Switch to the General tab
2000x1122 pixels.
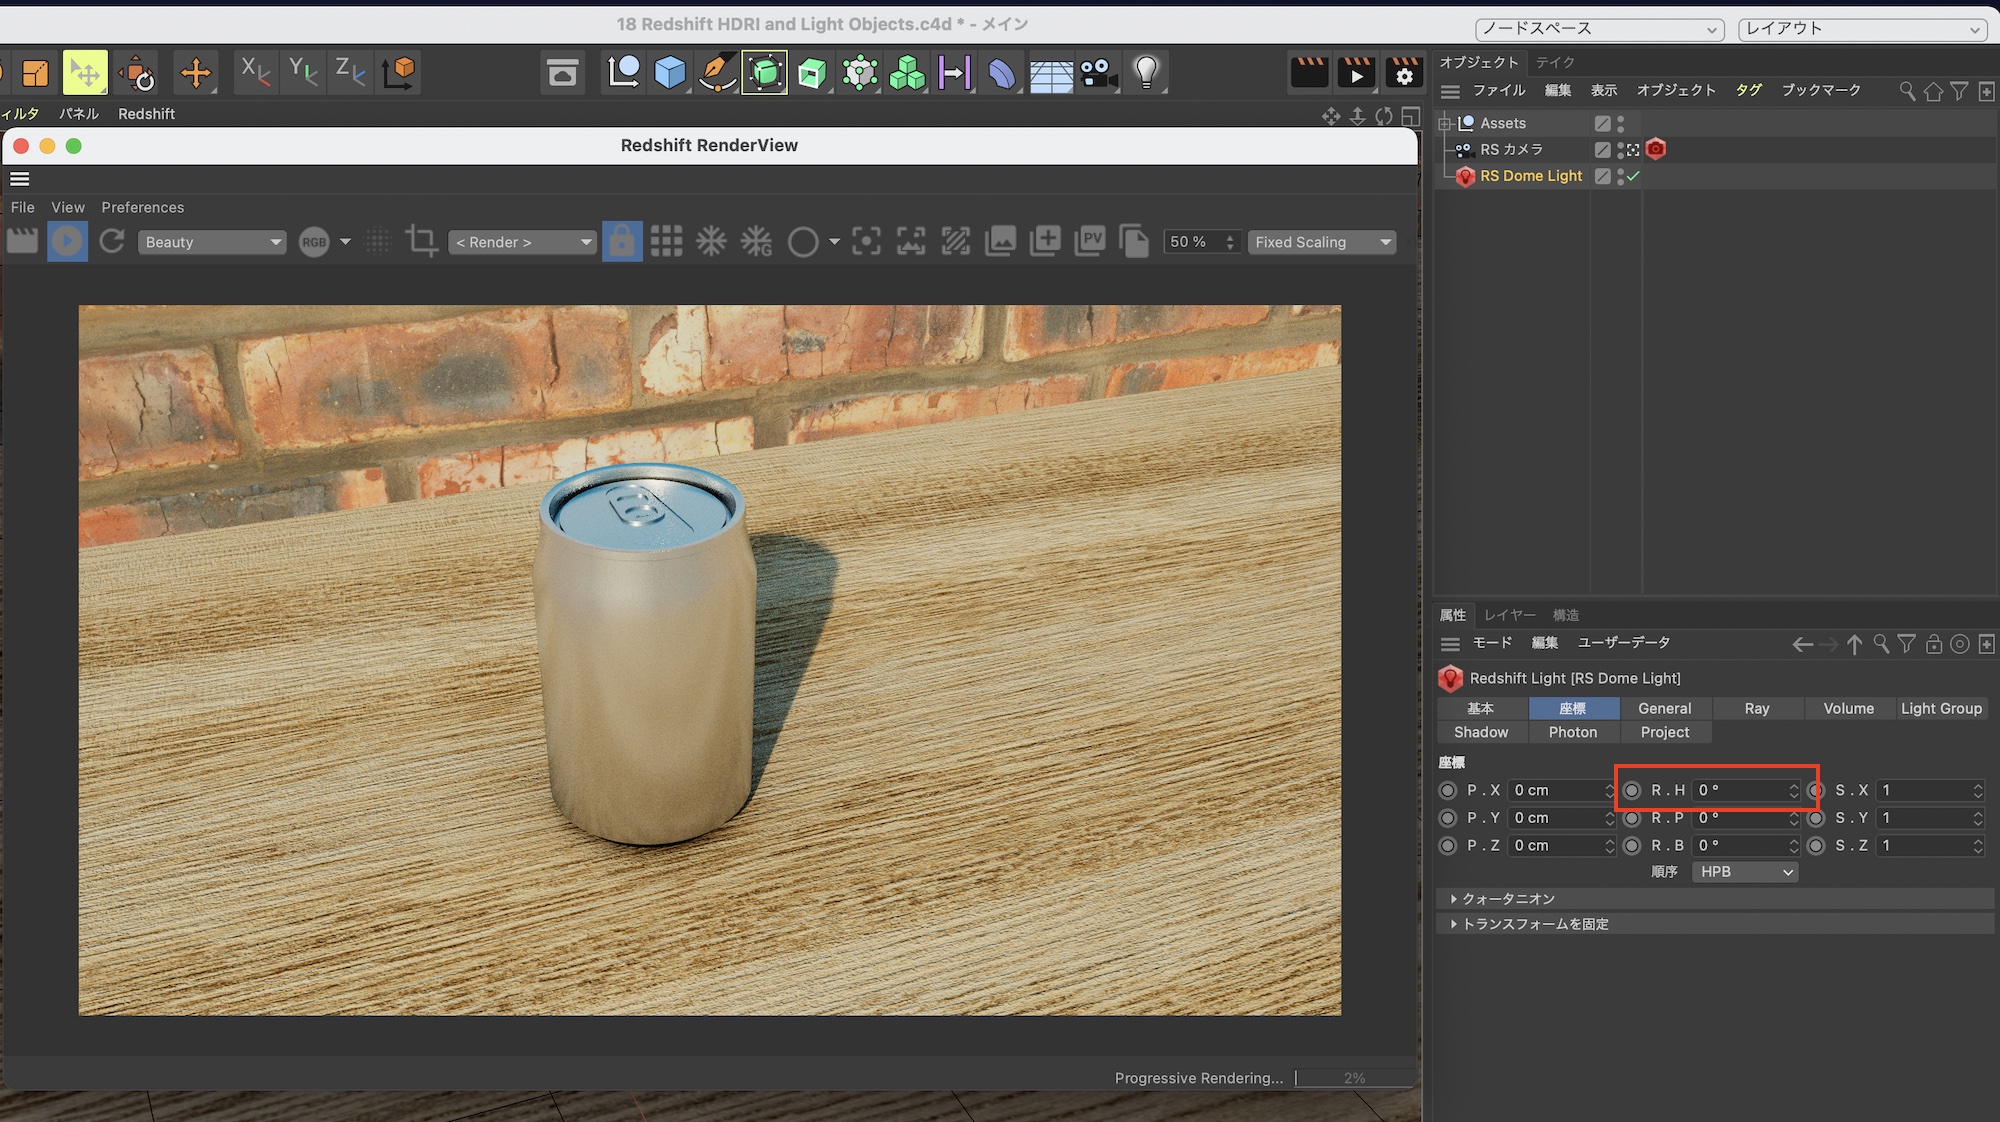1664,708
